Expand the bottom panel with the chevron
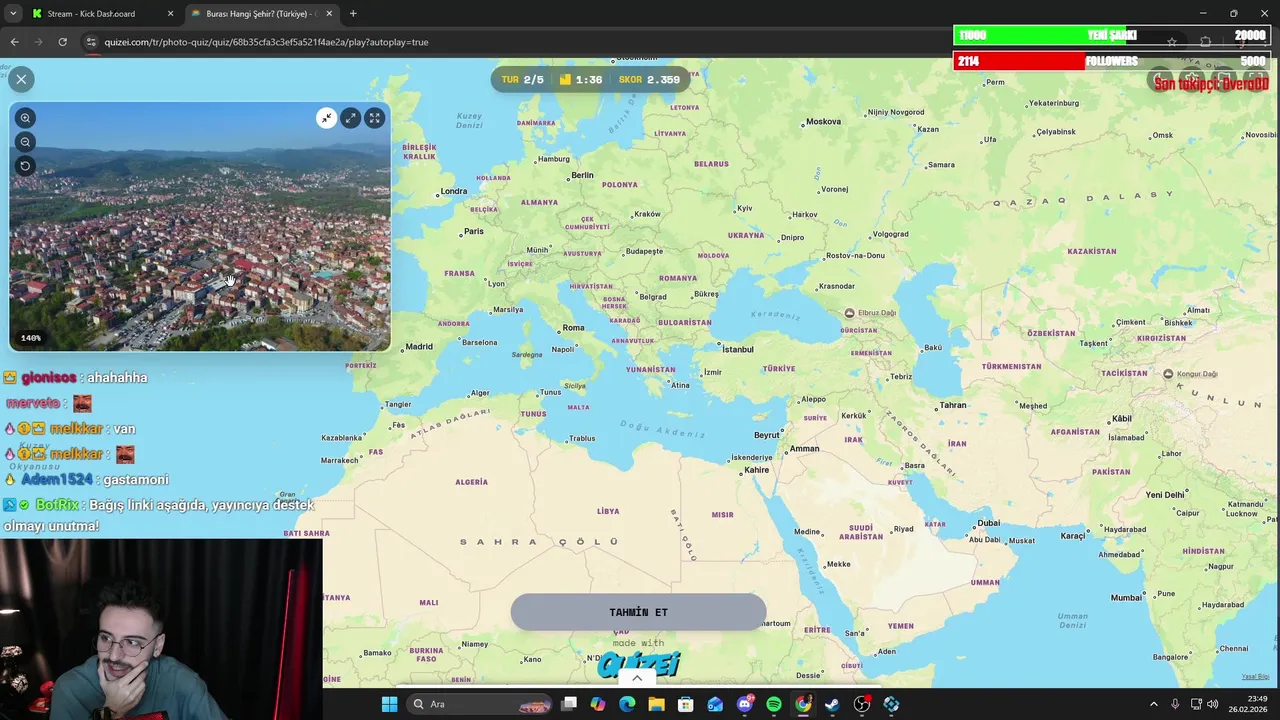The width and height of the screenshot is (1280, 720). (x=637, y=678)
